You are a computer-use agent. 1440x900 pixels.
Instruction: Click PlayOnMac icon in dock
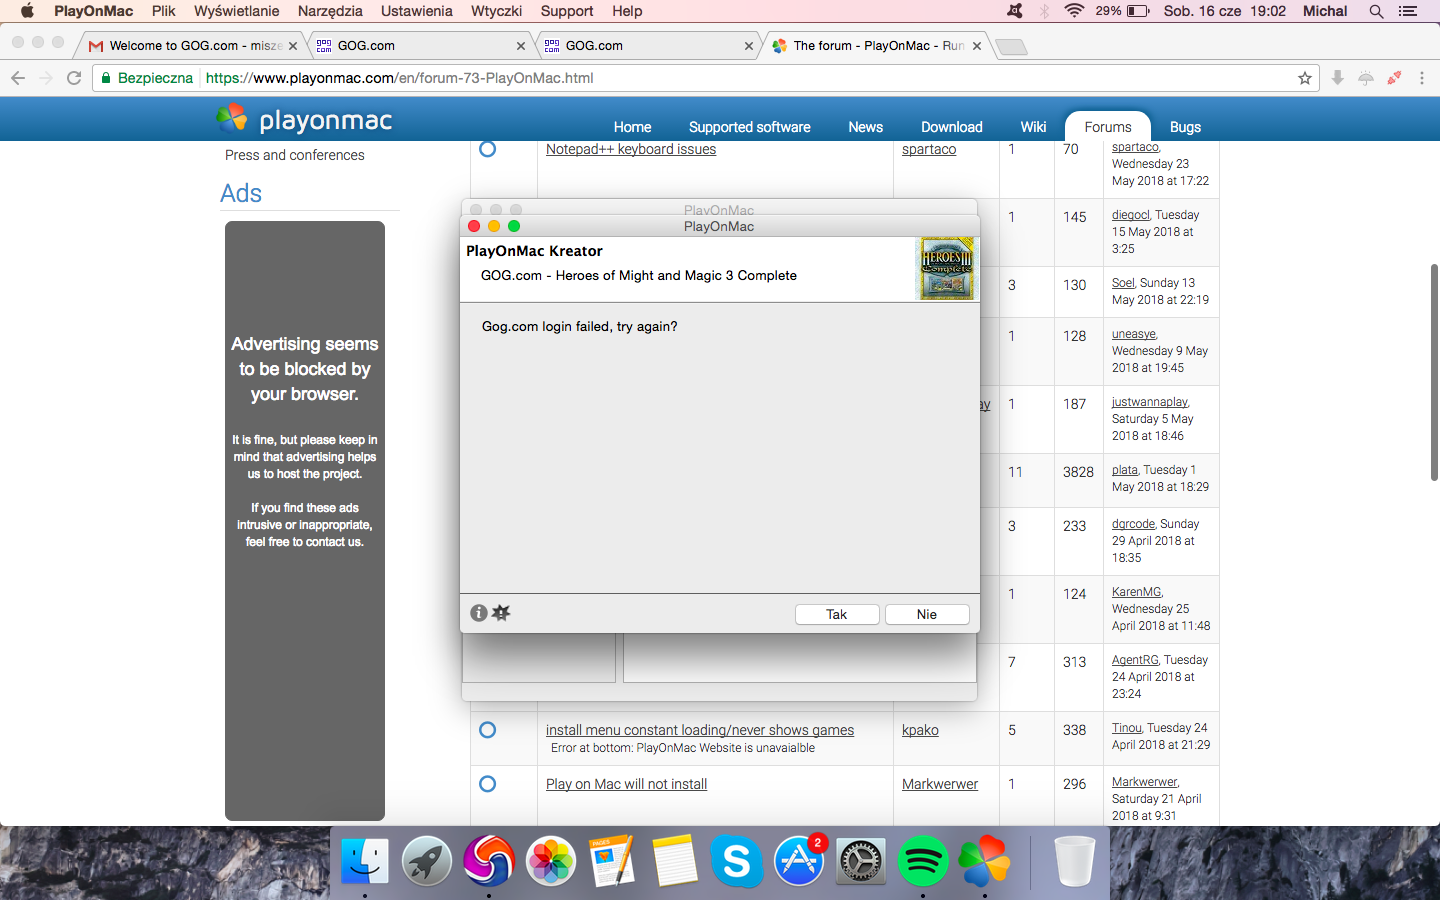[985, 860]
